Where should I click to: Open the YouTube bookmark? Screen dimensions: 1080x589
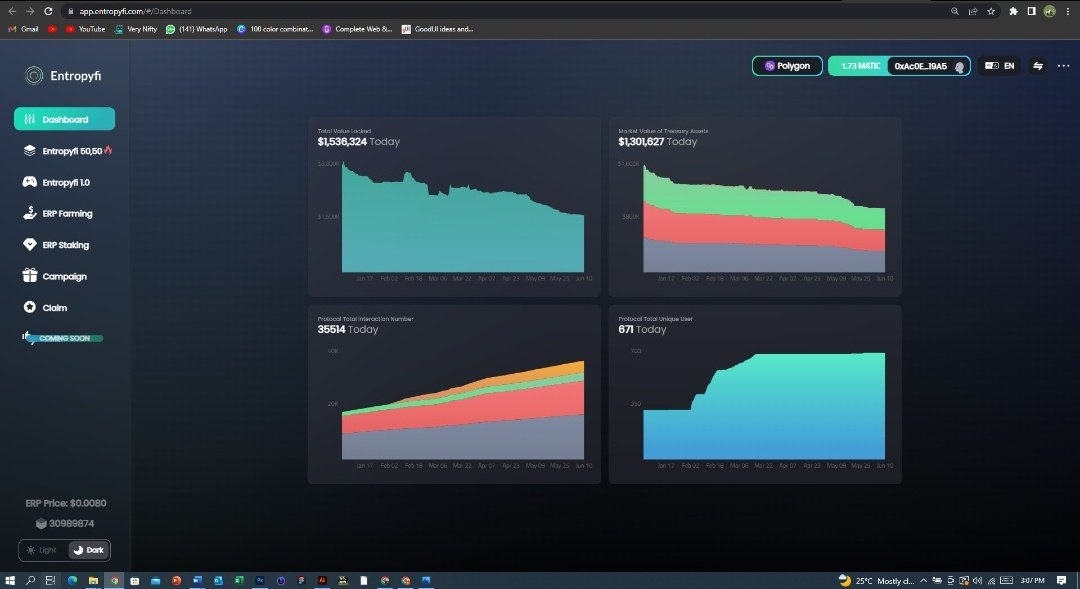tap(85, 29)
